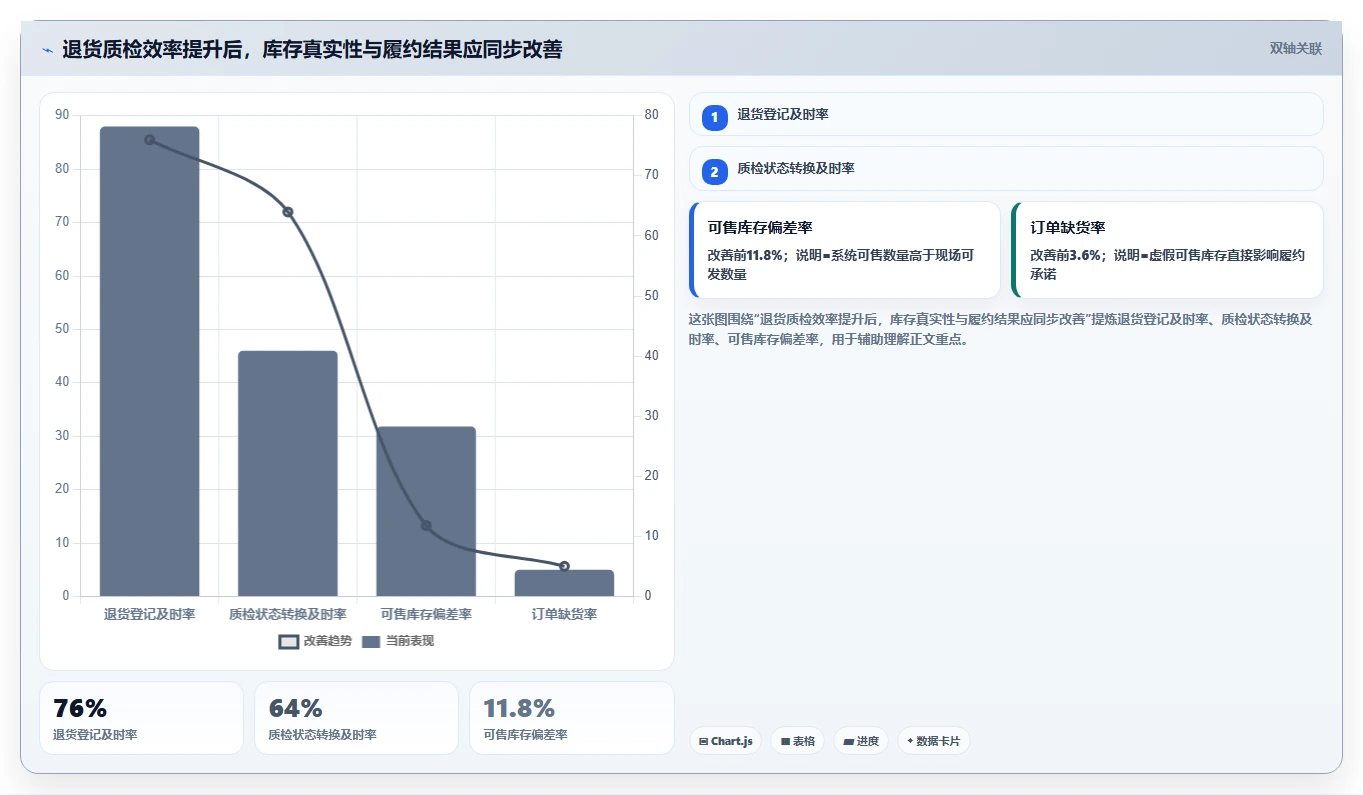Open the 订单缺货率 card with 改善前3.6%
This screenshot has width=1363, height=795.
pos(1167,250)
